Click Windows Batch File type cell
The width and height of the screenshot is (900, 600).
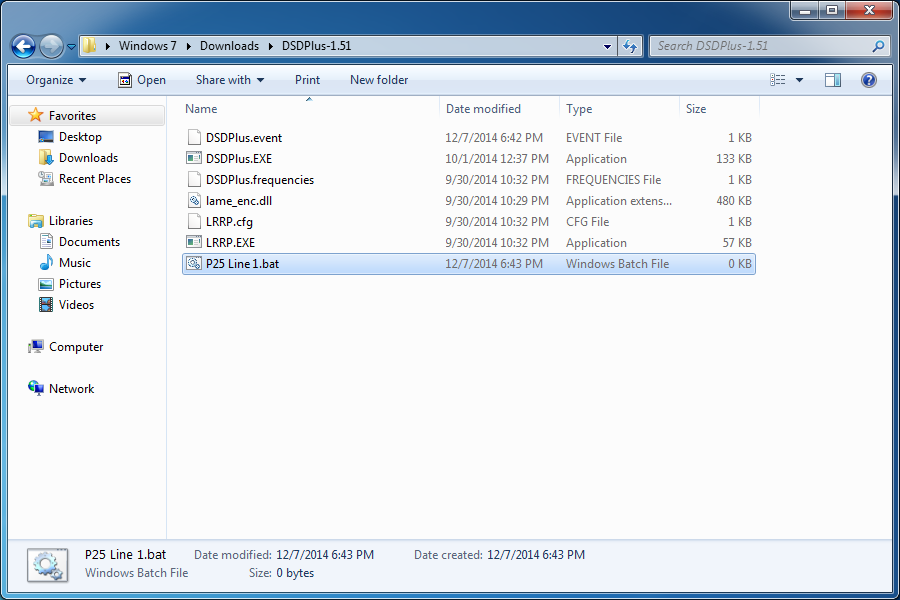click(x=618, y=264)
